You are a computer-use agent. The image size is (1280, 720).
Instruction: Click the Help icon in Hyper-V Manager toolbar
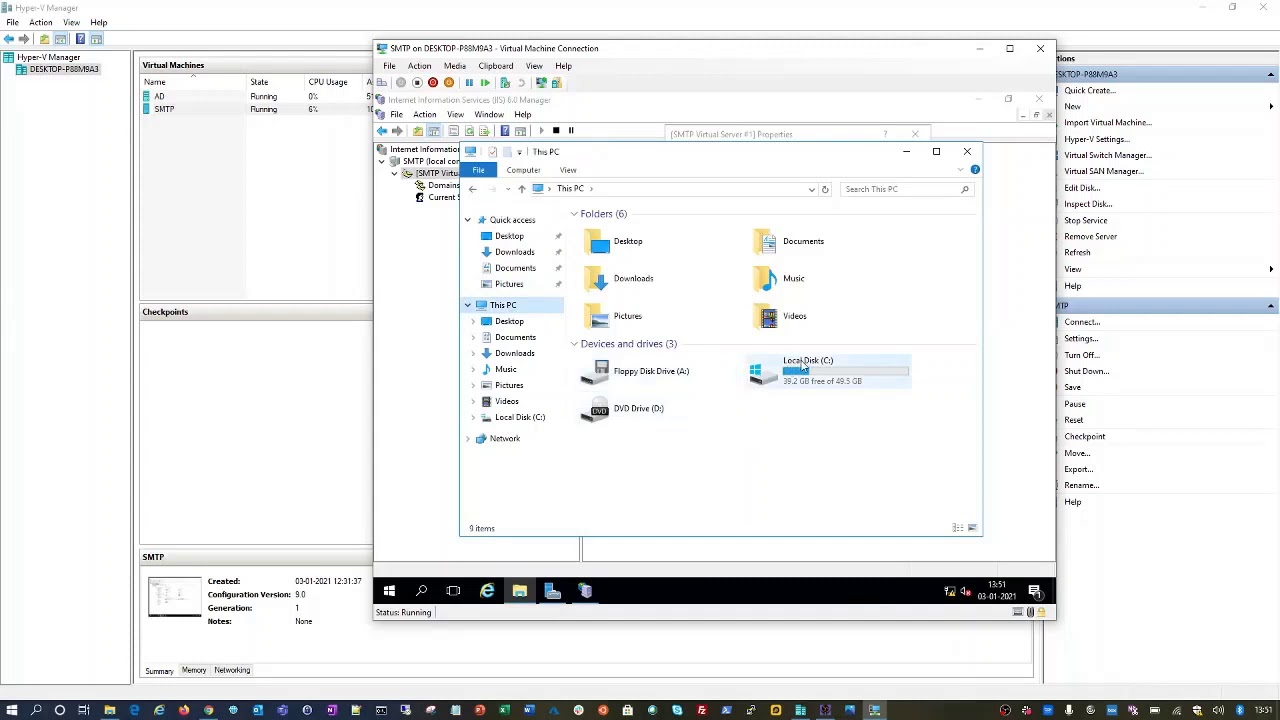click(x=79, y=39)
